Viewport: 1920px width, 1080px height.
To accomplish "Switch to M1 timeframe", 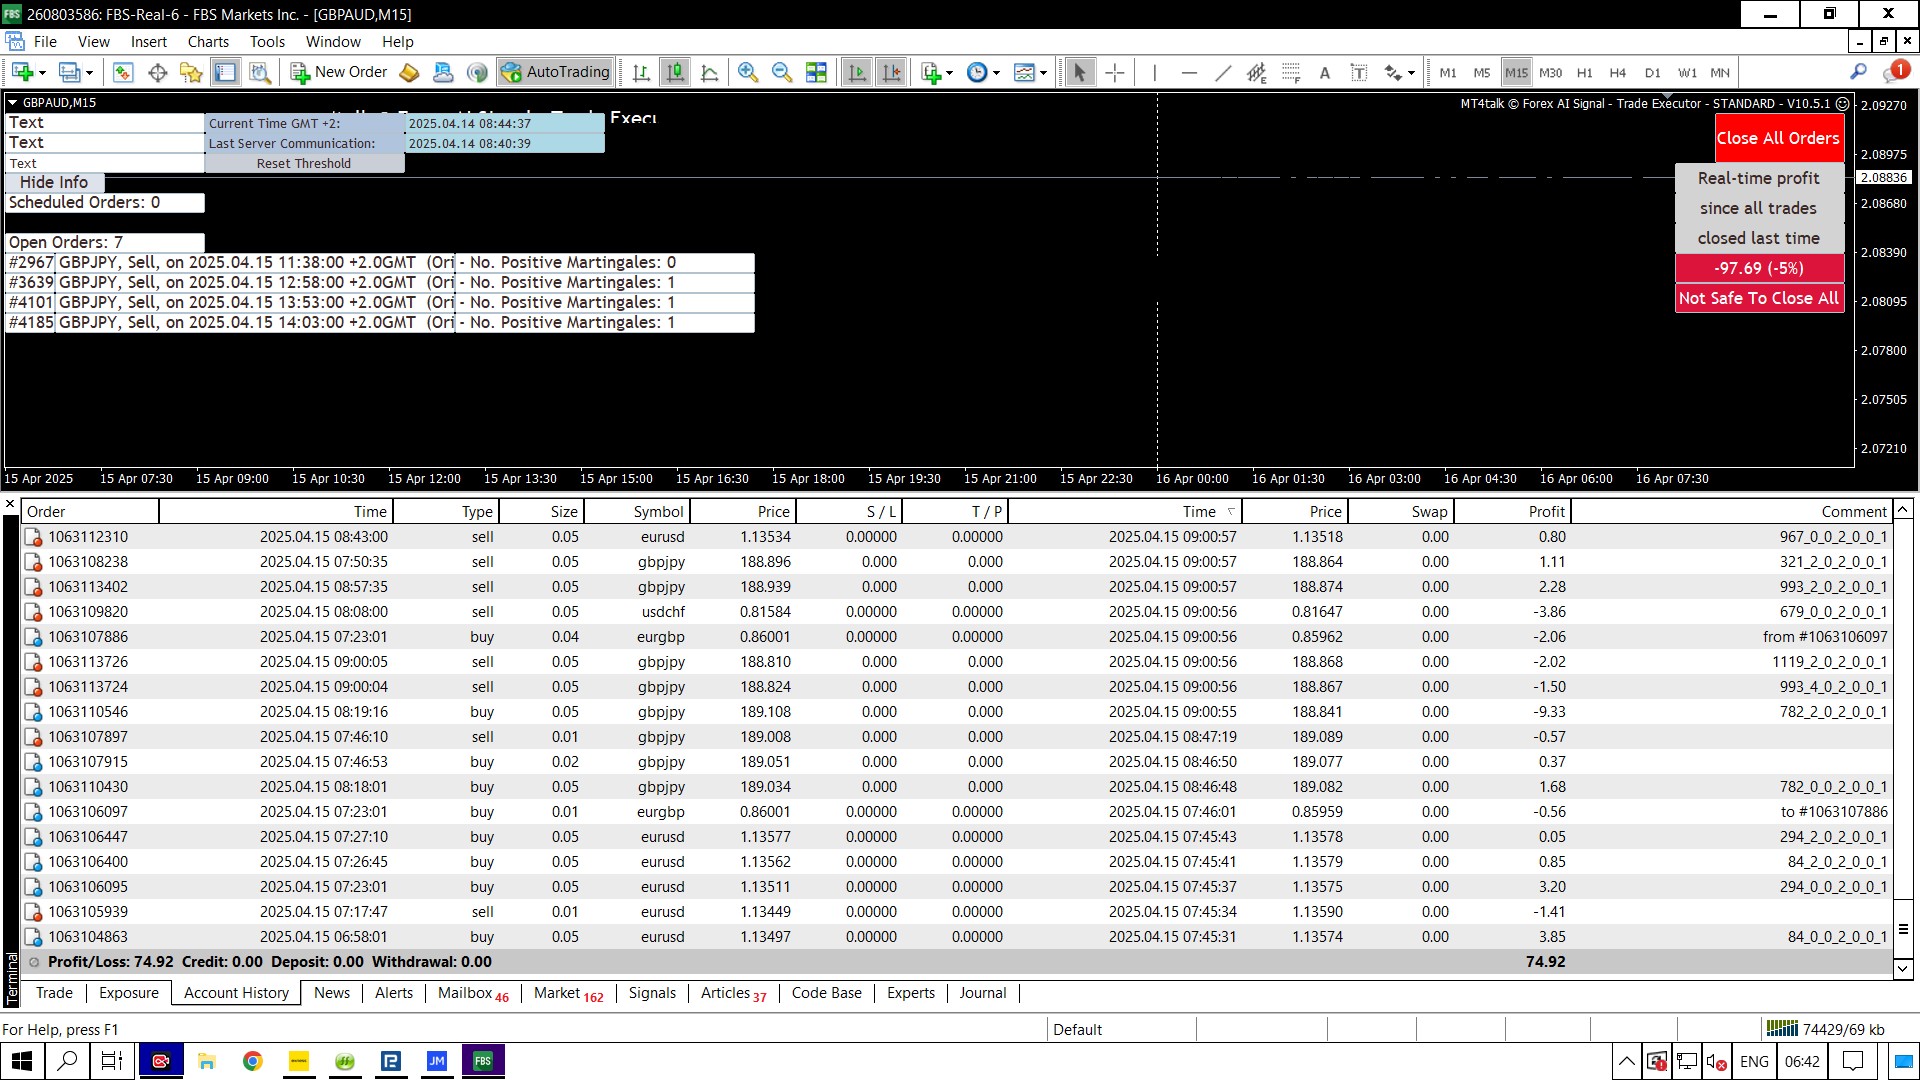I will 1448,73.
